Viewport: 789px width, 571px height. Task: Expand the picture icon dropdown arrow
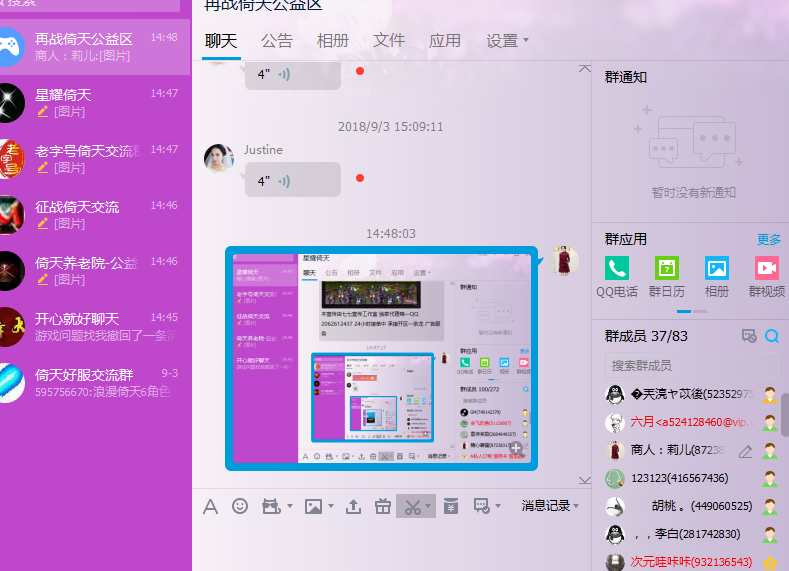click(x=331, y=506)
